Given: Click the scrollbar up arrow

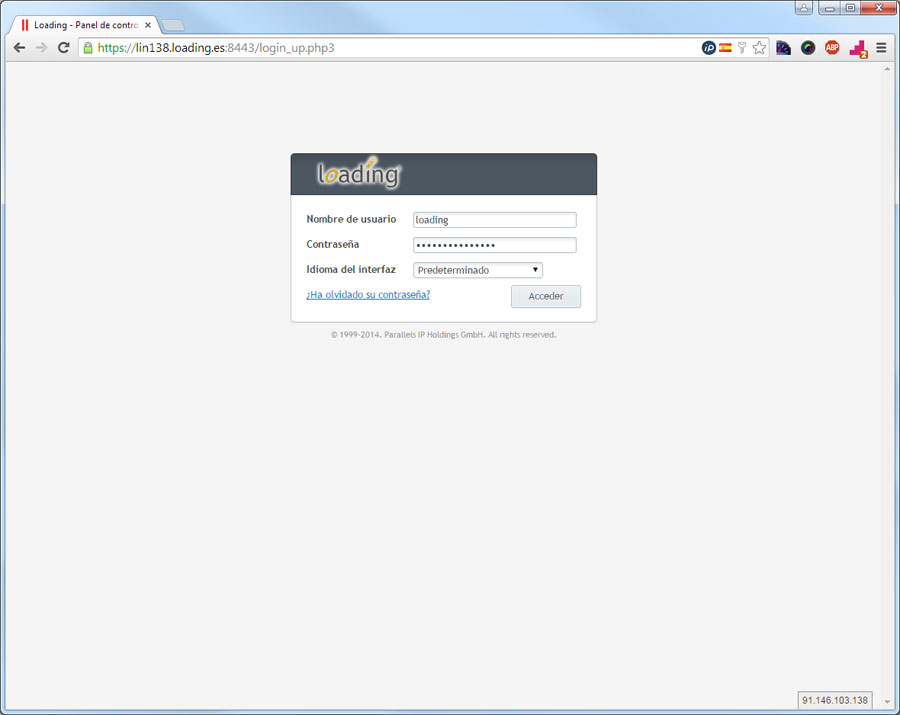Looking at the screenshot, I should (887, 69).
